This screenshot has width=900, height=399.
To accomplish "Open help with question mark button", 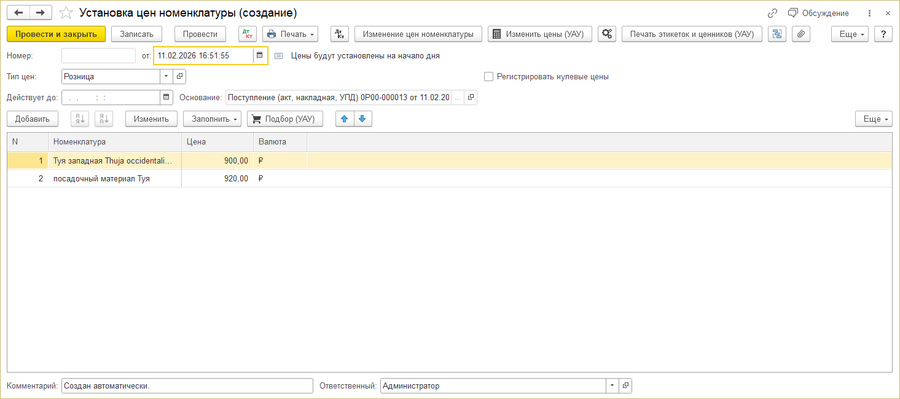I will [883, 34].
